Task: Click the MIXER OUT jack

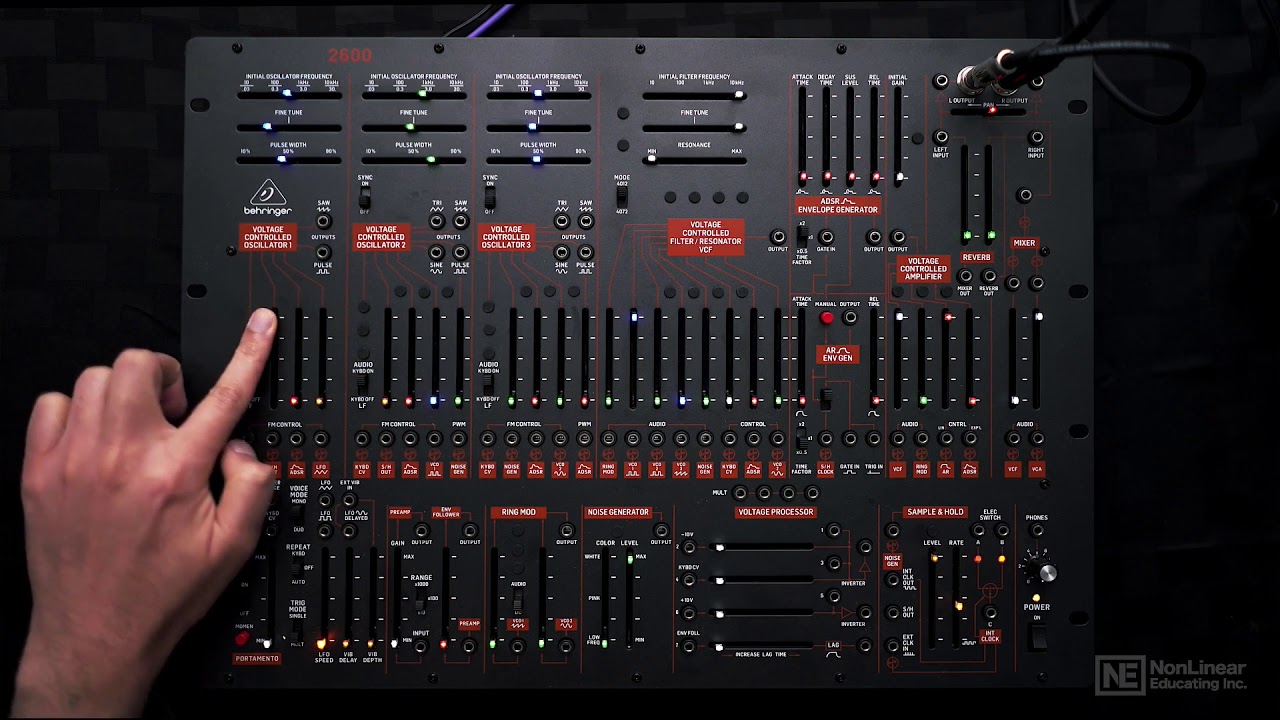Action: click(965, 276)
